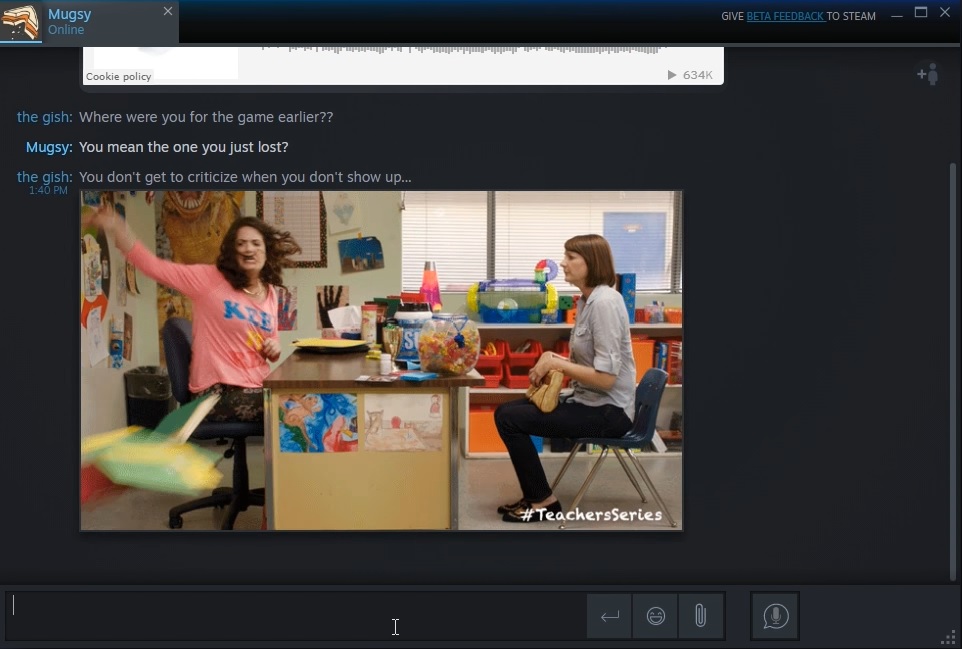
Task: Open the BETA FEEDBACK link
Action: [785, 17]
